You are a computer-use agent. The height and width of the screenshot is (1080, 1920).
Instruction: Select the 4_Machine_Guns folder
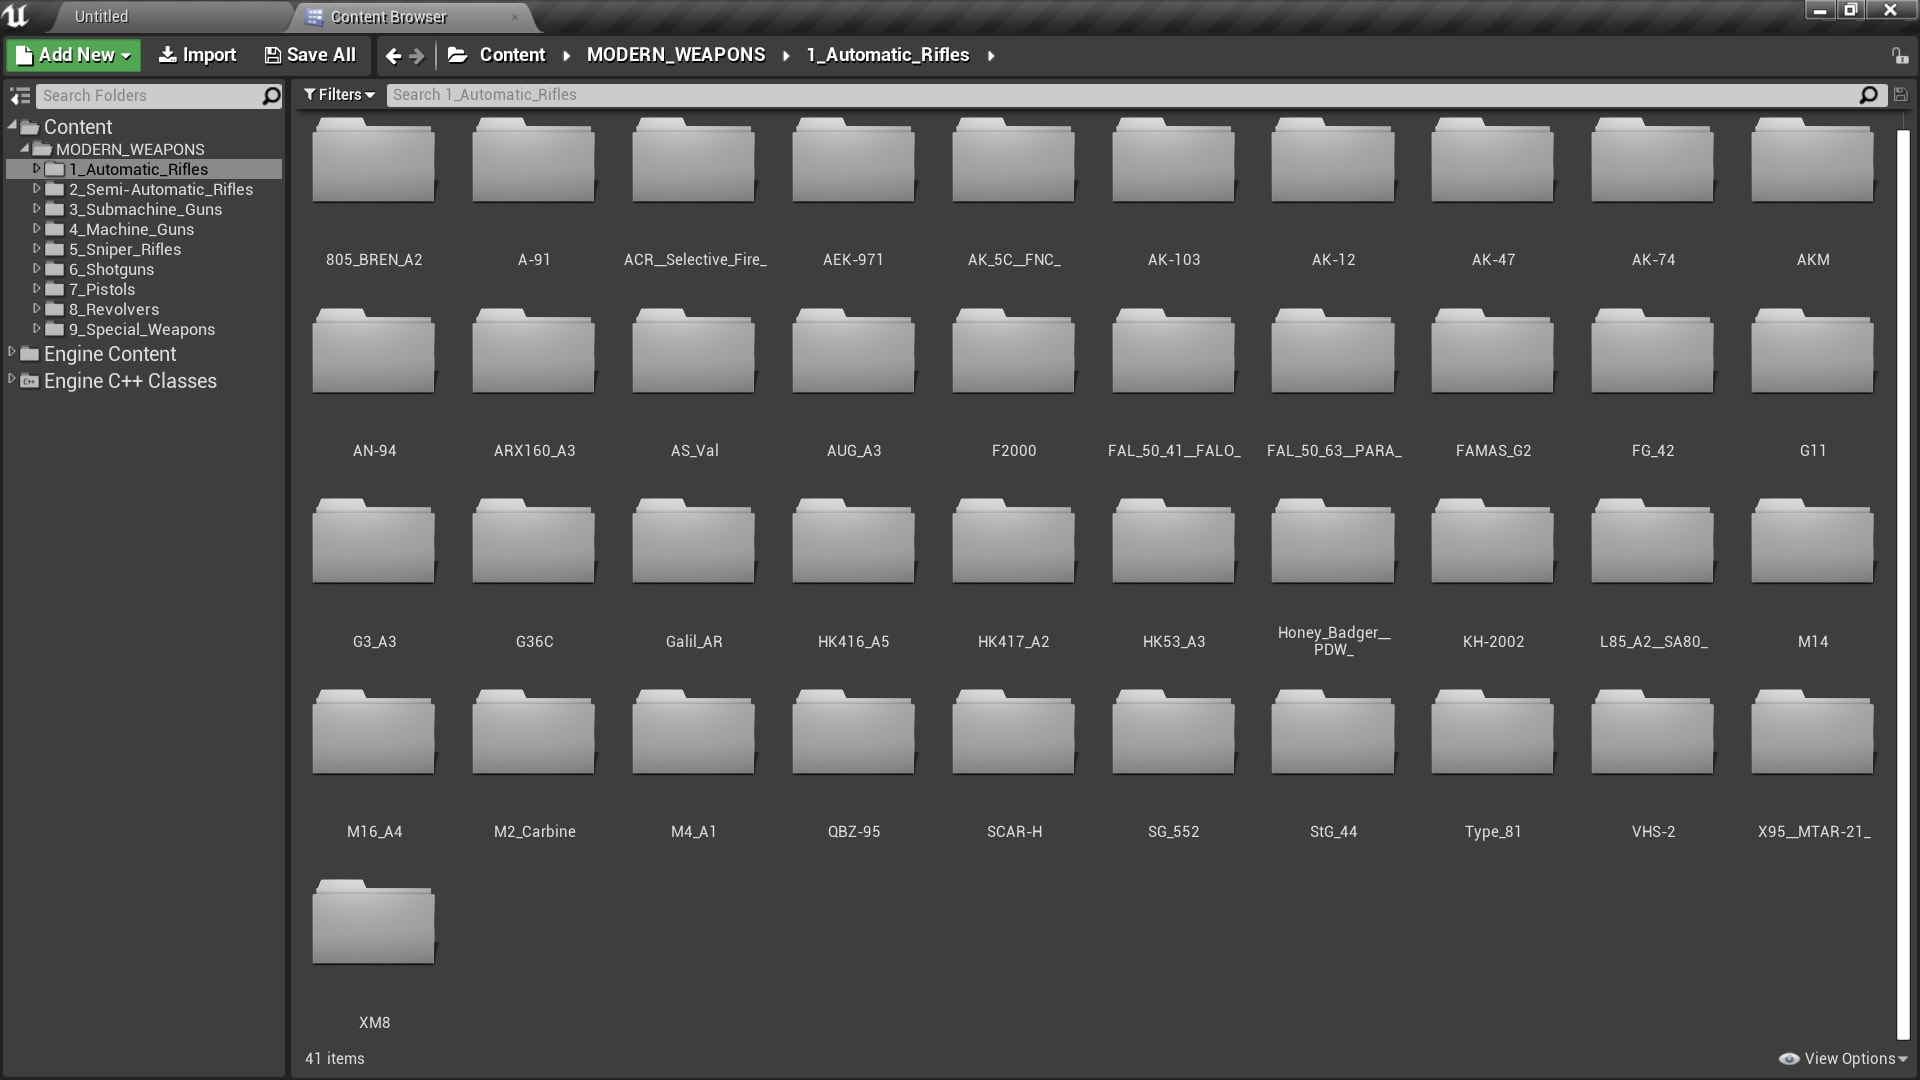(132, 228)
